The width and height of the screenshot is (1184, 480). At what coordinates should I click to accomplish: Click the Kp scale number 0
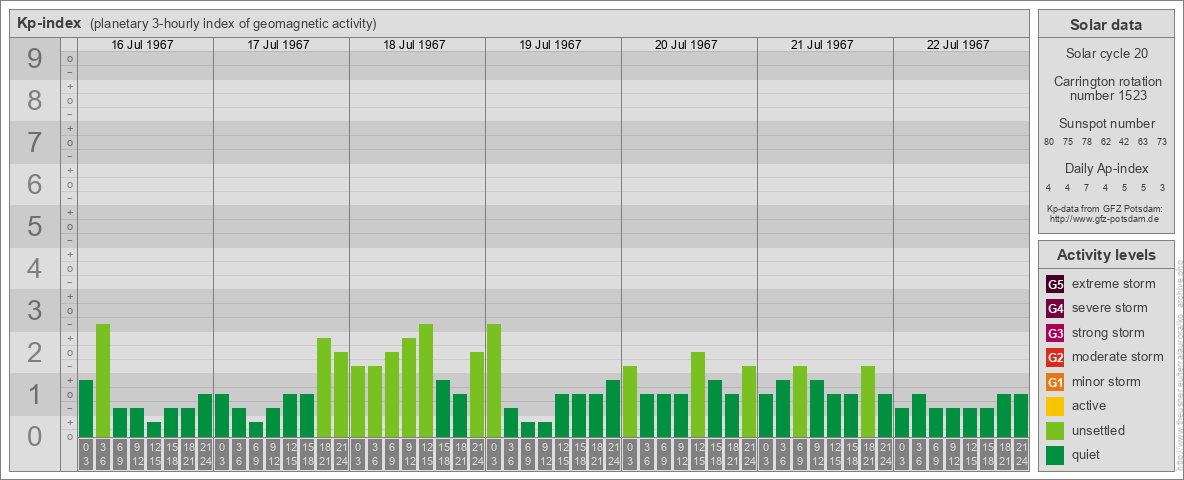(35, 436)
